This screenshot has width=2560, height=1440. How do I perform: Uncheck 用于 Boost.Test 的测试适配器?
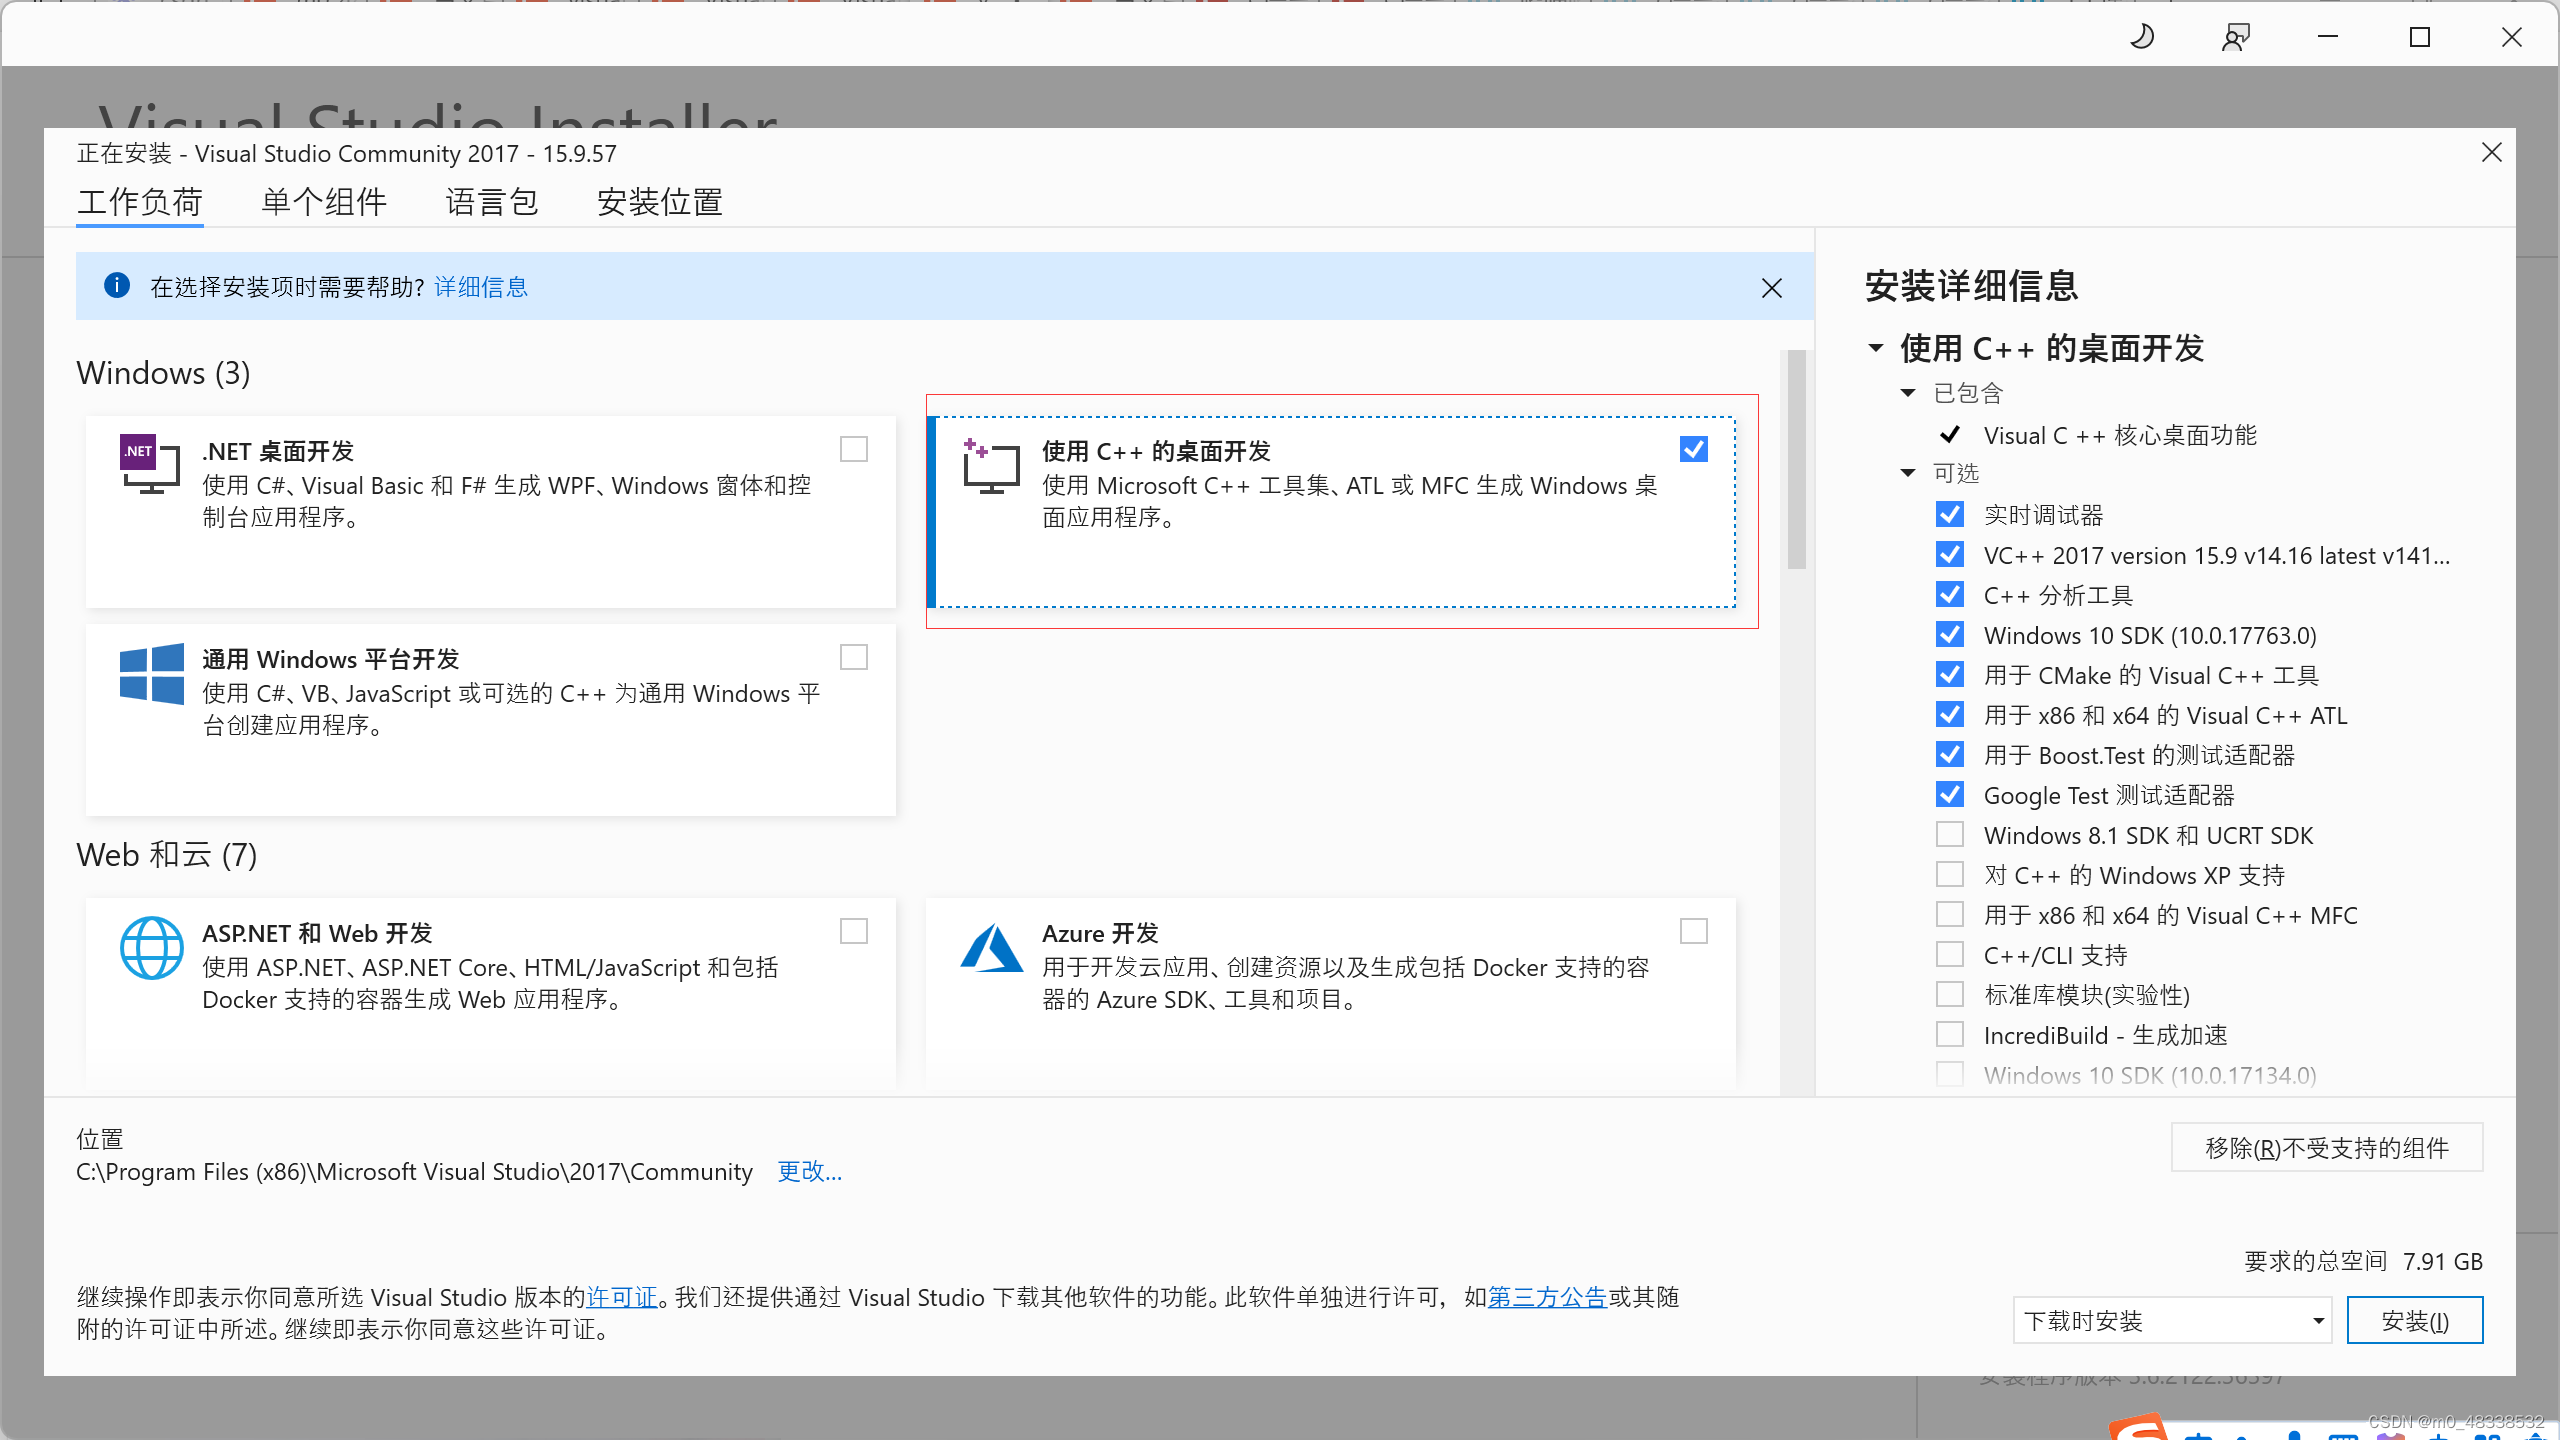click(1950, 754)
